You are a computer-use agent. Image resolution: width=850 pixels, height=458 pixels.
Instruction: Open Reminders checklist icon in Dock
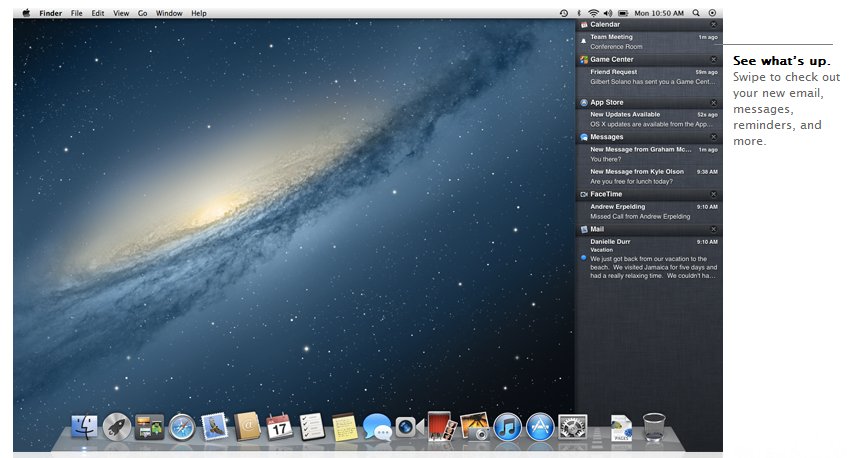pyautogui.click(x=312, y=427)
